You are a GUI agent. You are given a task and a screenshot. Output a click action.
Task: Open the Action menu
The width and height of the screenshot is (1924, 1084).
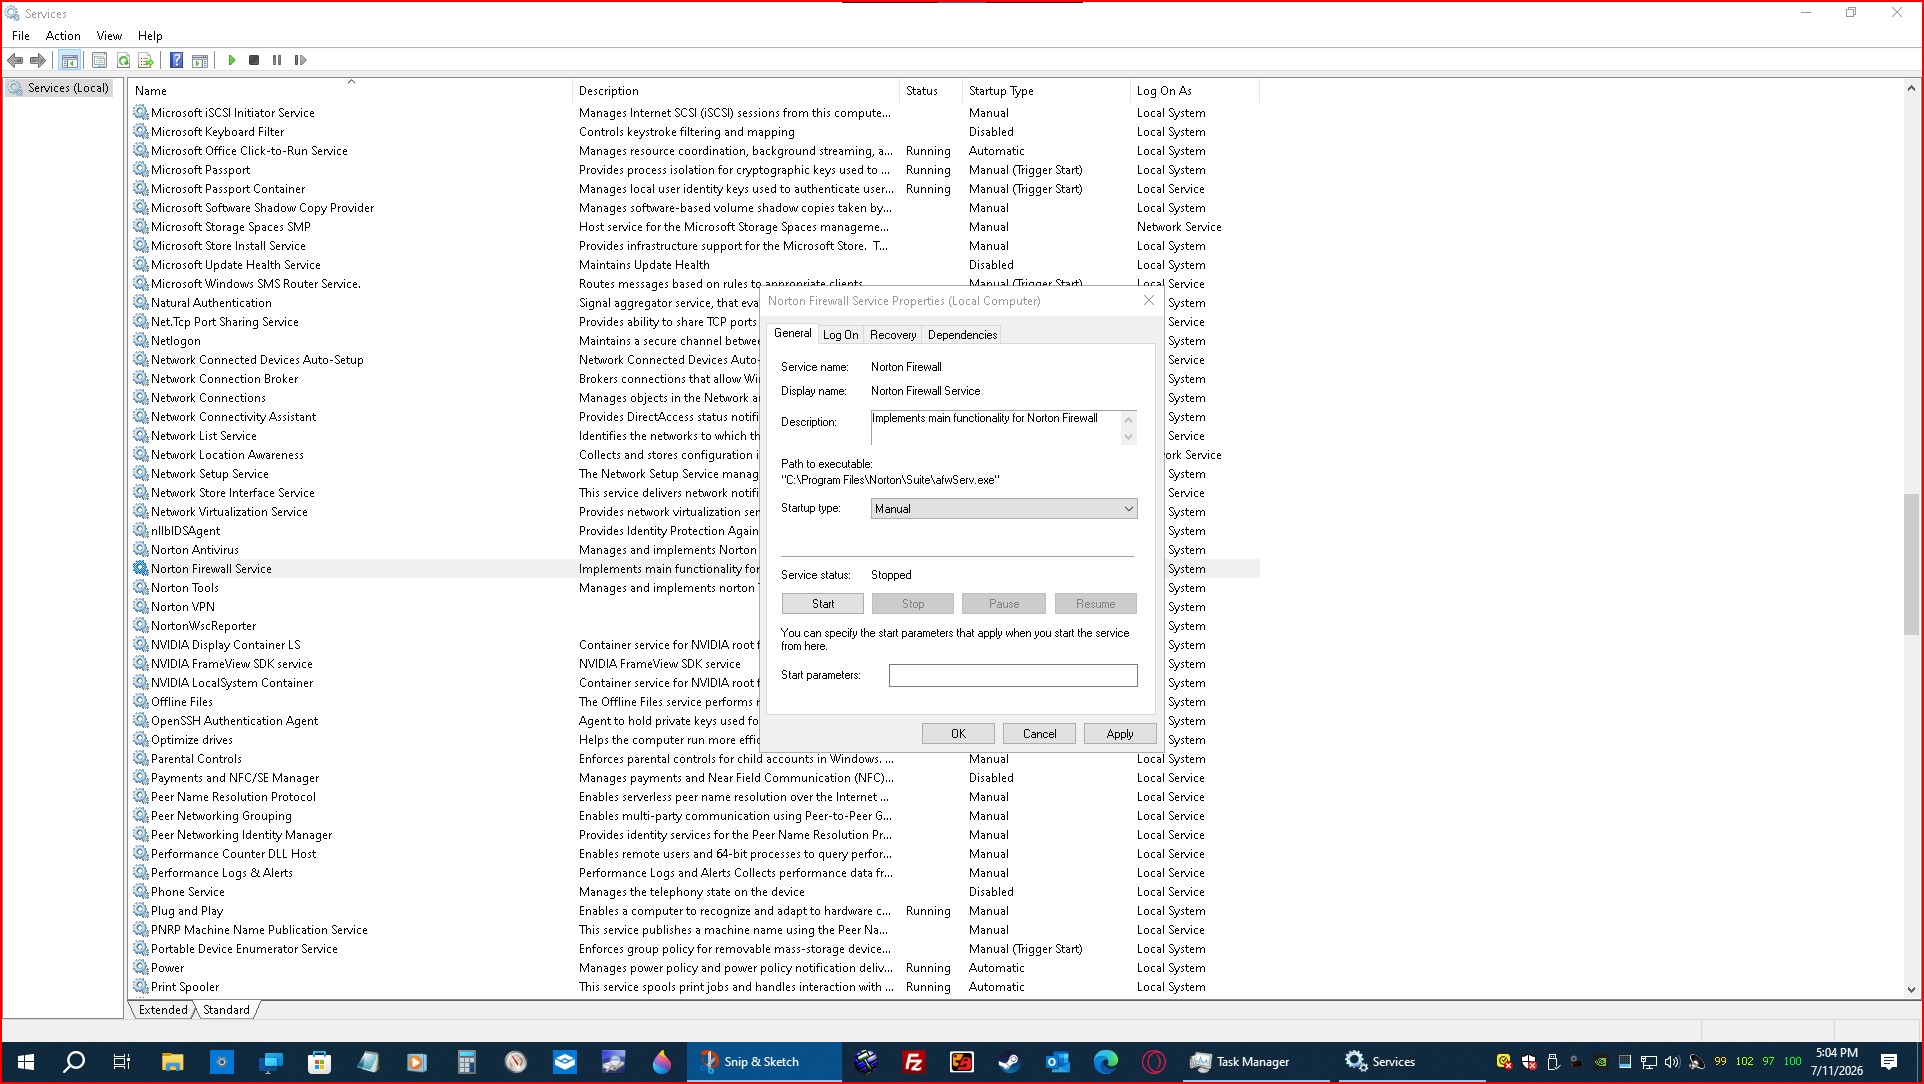[x=63, y=35]
